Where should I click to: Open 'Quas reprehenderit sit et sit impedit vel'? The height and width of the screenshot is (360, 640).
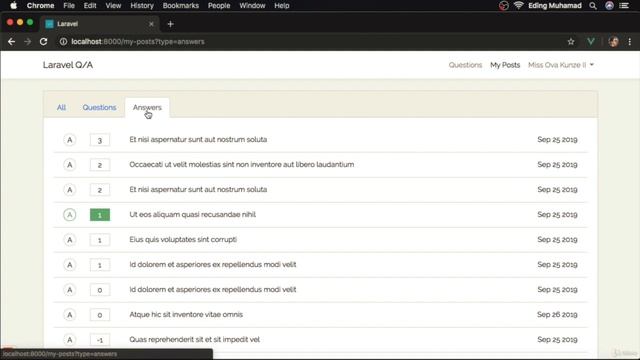194,340
